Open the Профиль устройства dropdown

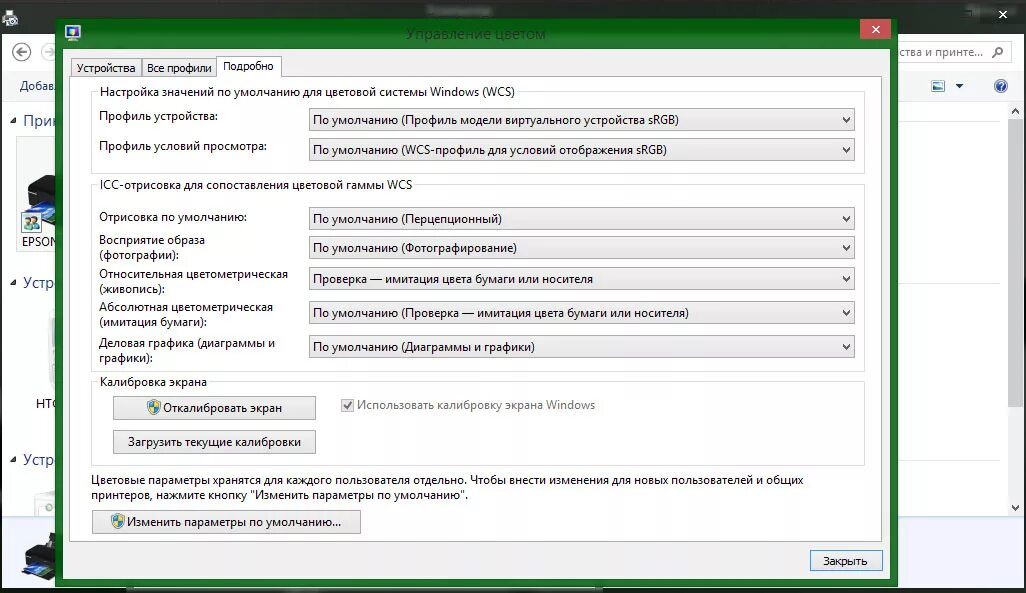[581, 120]
